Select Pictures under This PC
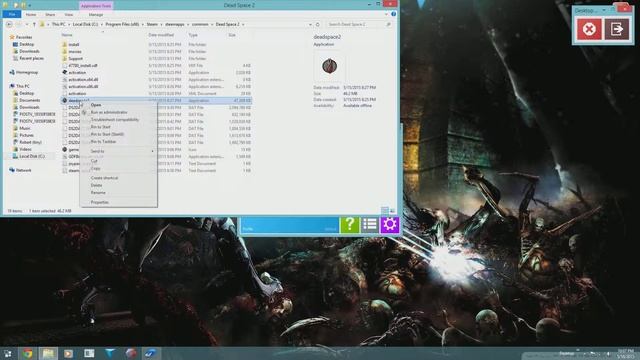 coord(27,135)
